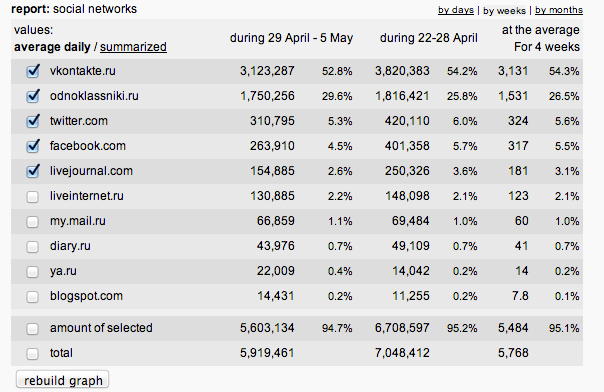Click the vkontakte.ru site name

click(x=82, y=71)
